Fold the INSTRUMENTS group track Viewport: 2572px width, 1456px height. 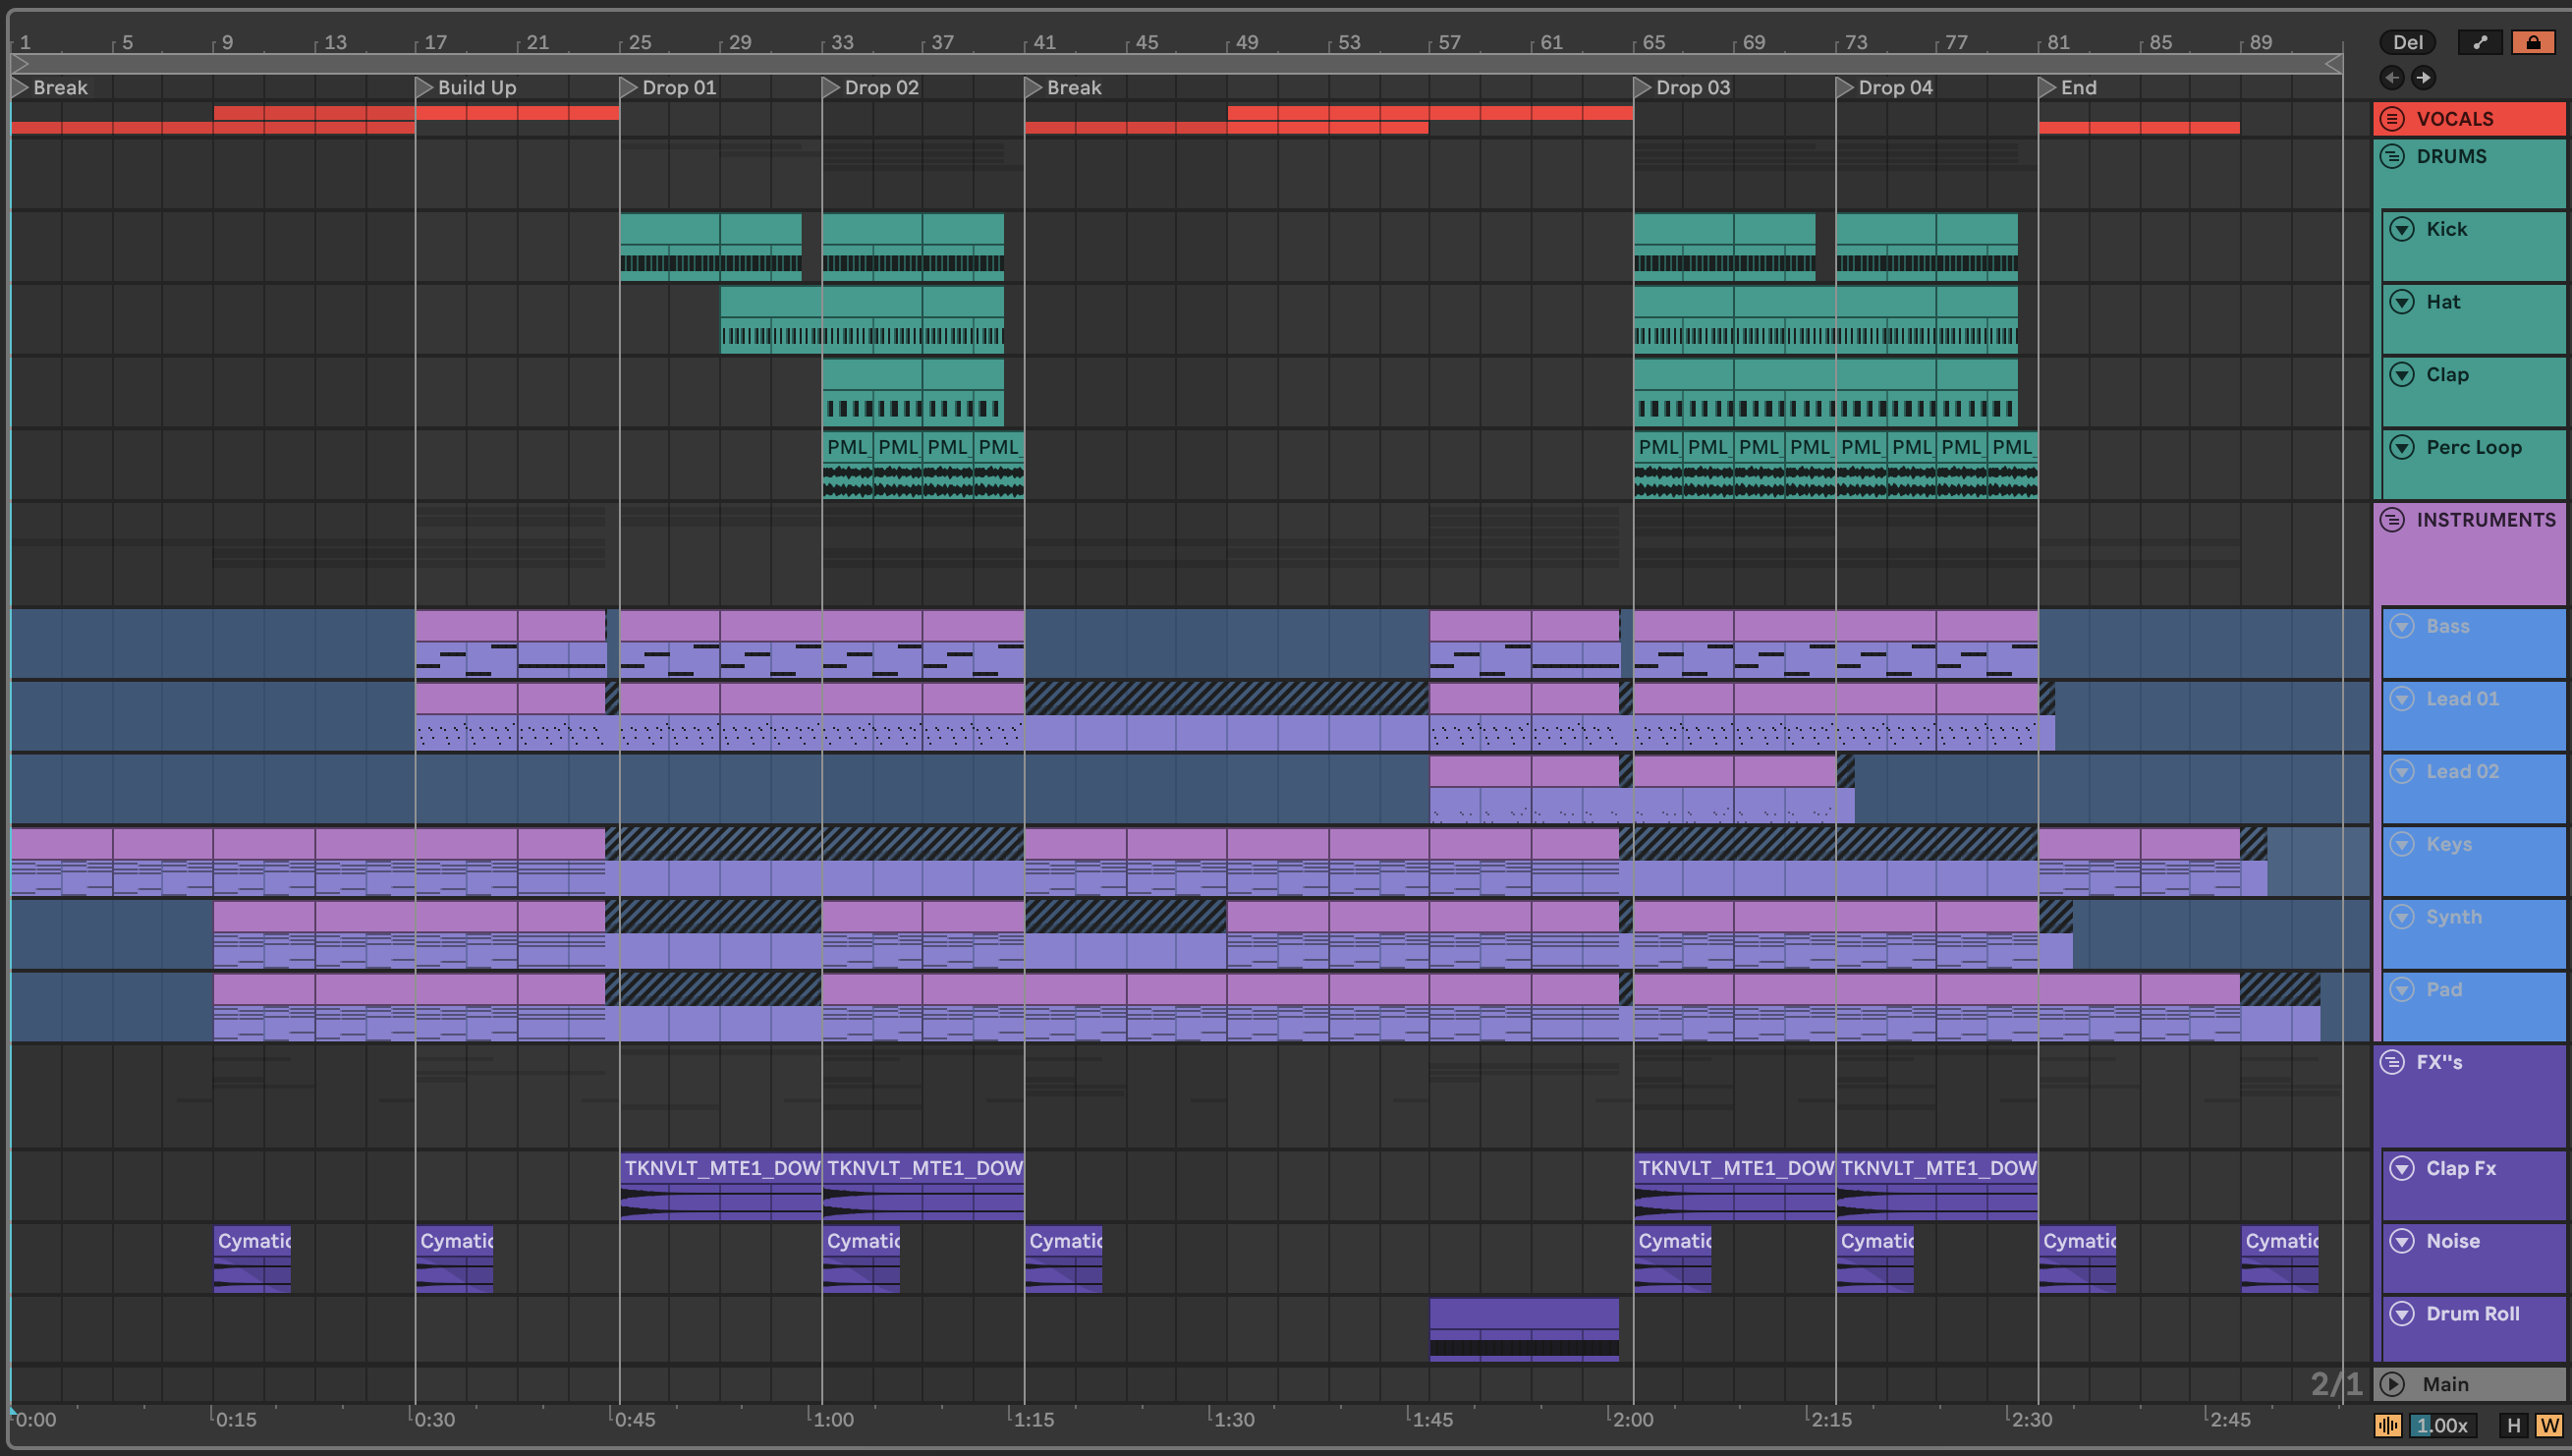click(2392, 520)
